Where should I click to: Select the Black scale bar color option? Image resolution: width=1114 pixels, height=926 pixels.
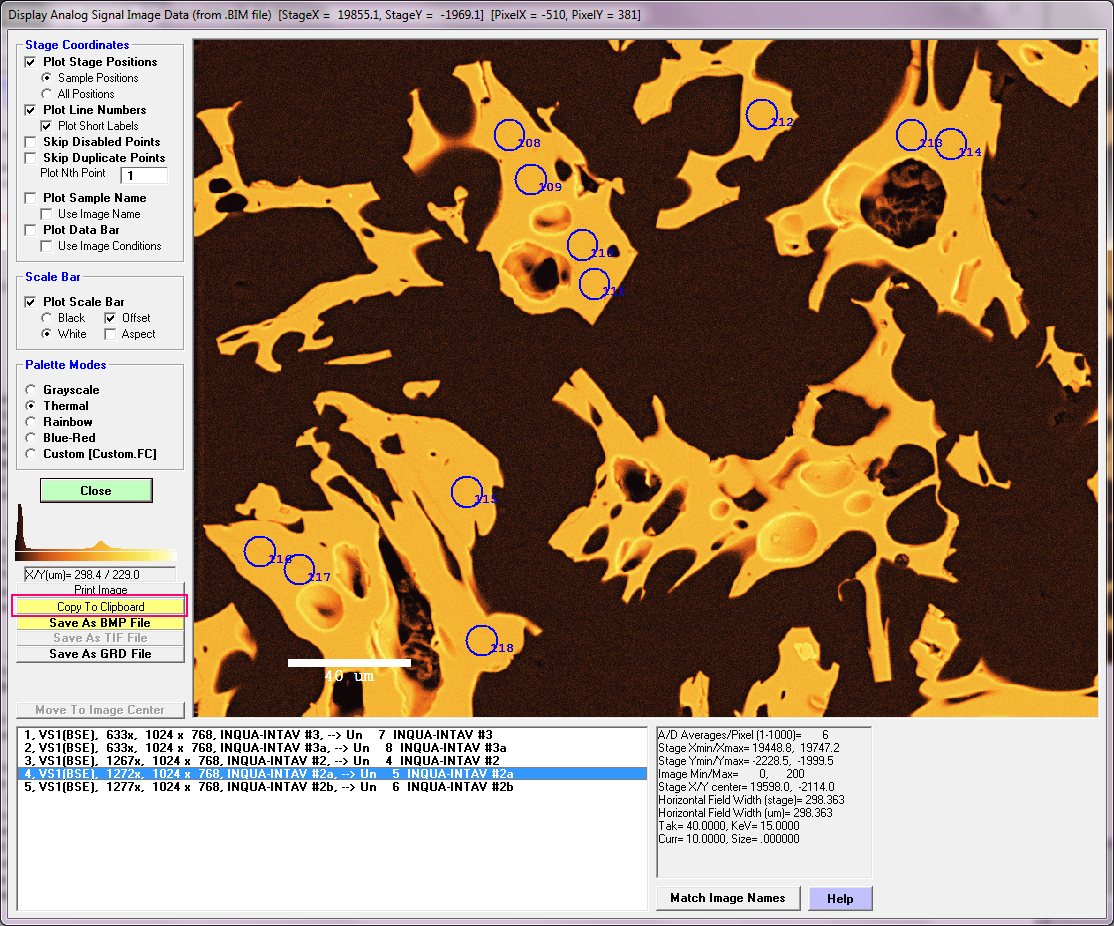[x=47, y=318]
